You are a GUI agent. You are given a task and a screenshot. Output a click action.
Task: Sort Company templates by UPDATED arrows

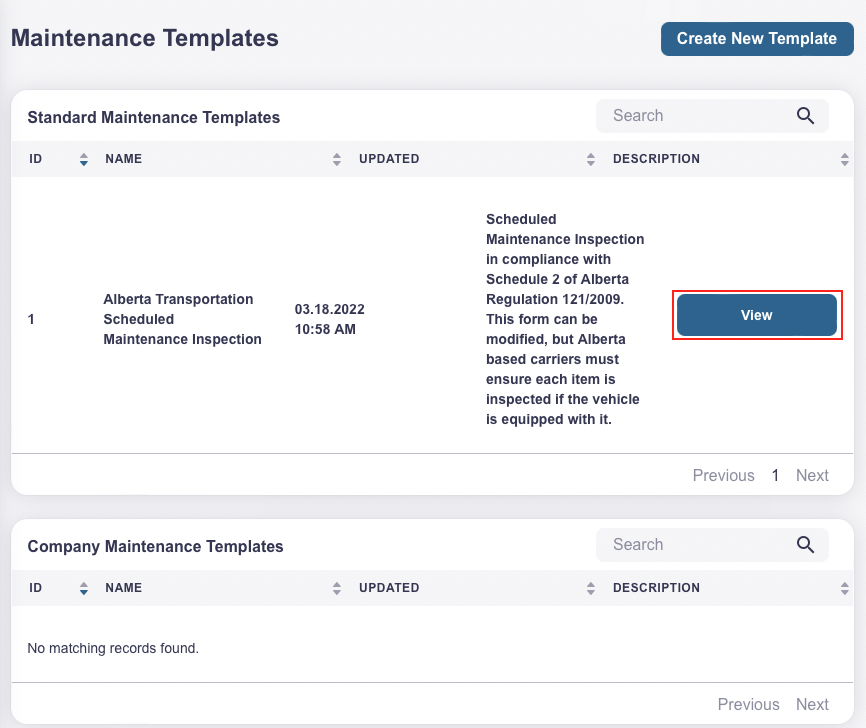(x=591, y=588)
